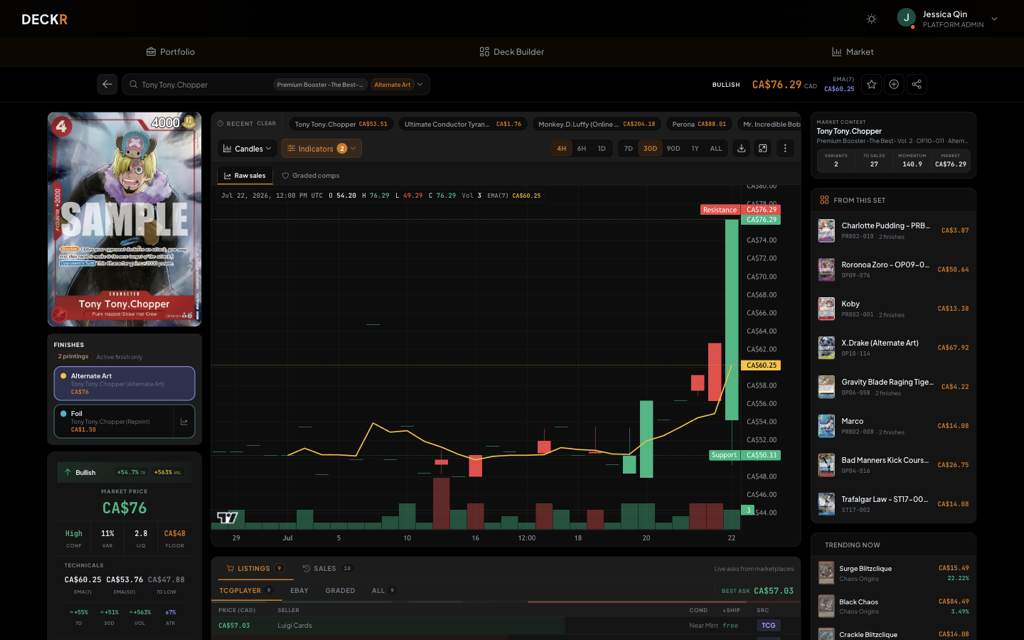Expand chart to fullscreen icon
Viewport: 1024px width, 640px height.
tap(763, 148)
